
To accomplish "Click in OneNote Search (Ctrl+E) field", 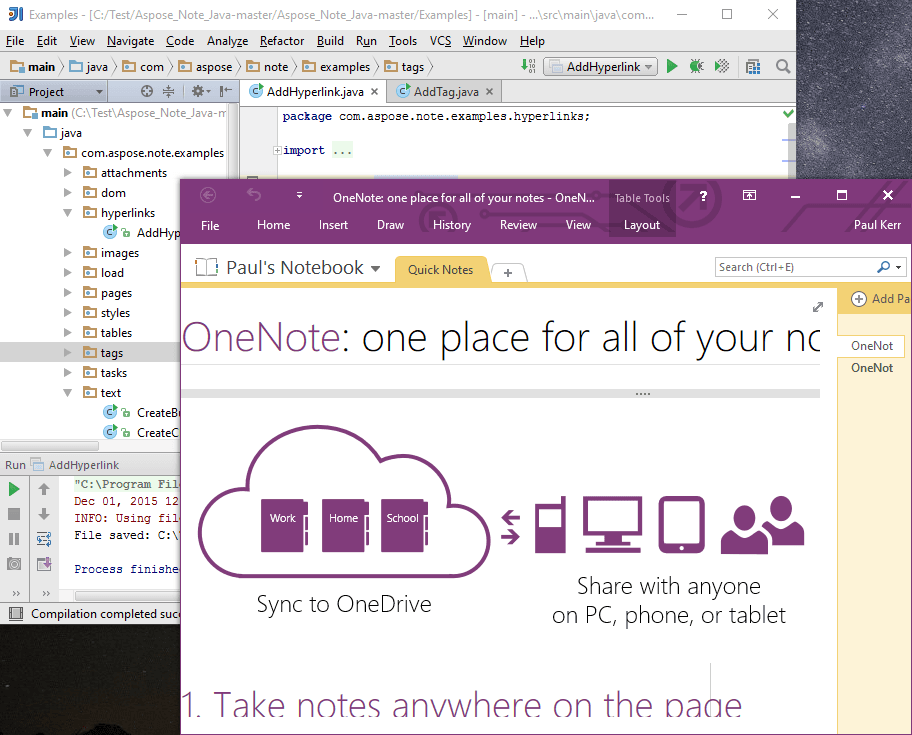I will click(795, 267).
